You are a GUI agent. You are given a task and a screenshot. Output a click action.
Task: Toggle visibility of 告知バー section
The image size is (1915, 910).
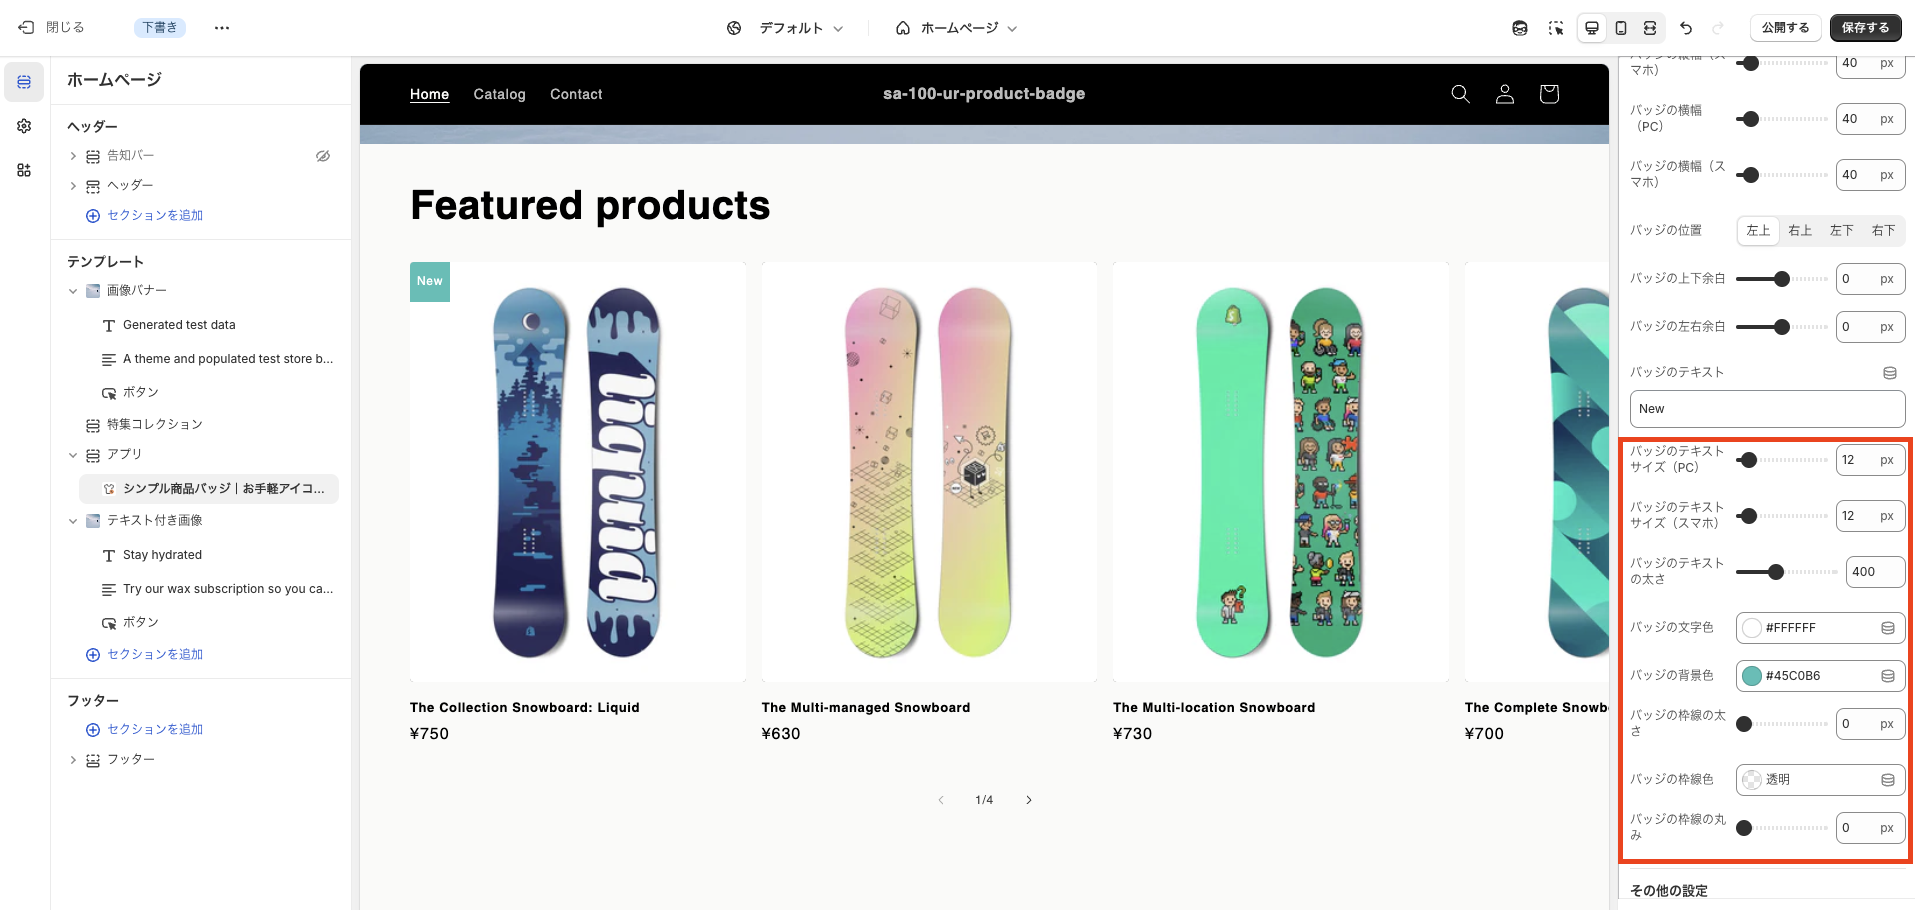click(323, 156)
